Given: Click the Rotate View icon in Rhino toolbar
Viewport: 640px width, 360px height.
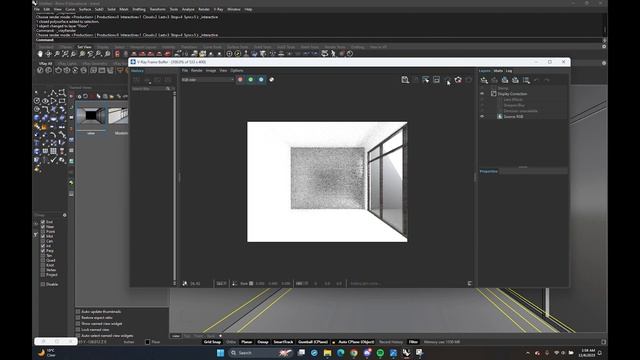Looking at the screenshot, I should (x=49, y=54).
